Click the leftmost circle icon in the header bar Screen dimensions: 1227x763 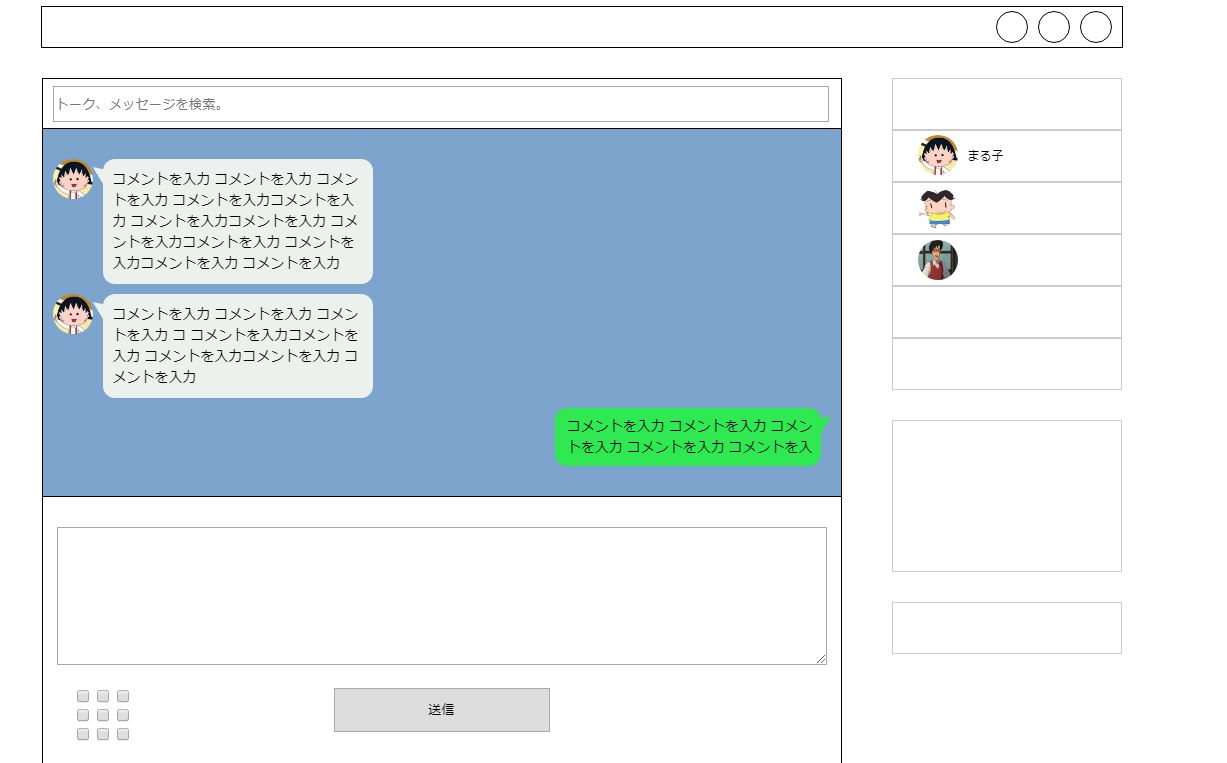(x=1012, y=27)
